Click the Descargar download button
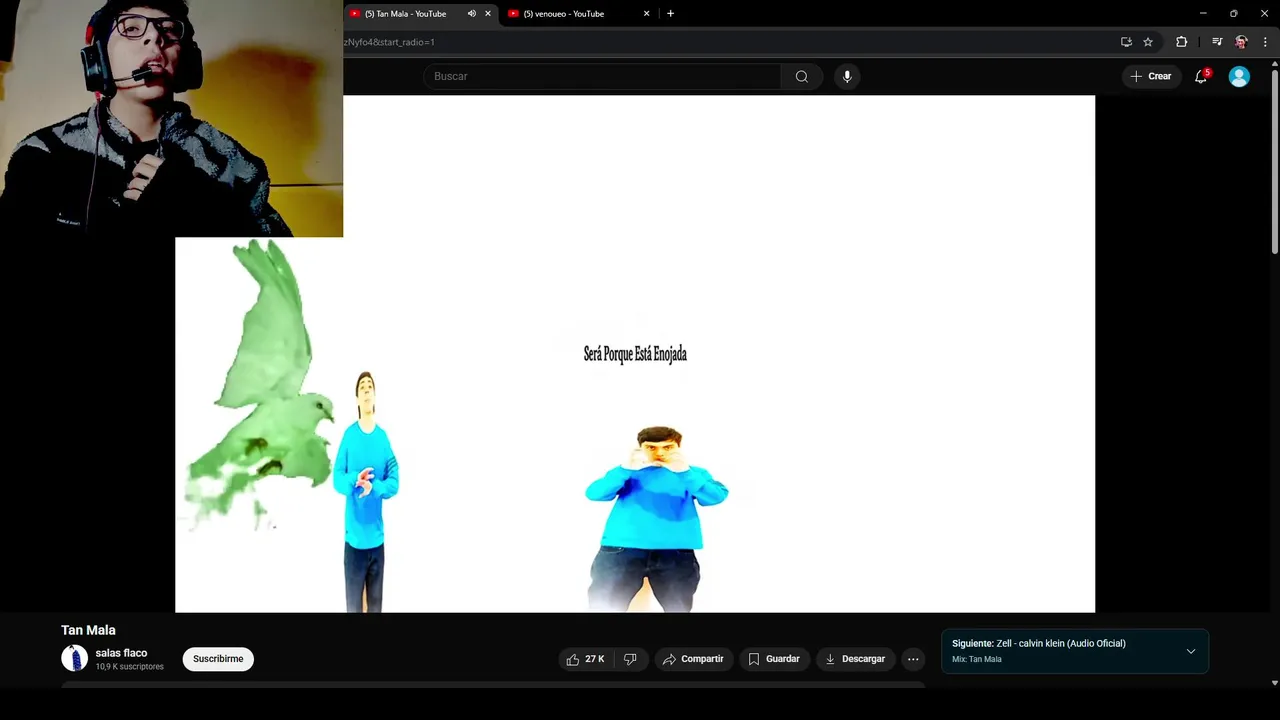The width and height of the screenshot is (1280, 720). click(855, 659)
